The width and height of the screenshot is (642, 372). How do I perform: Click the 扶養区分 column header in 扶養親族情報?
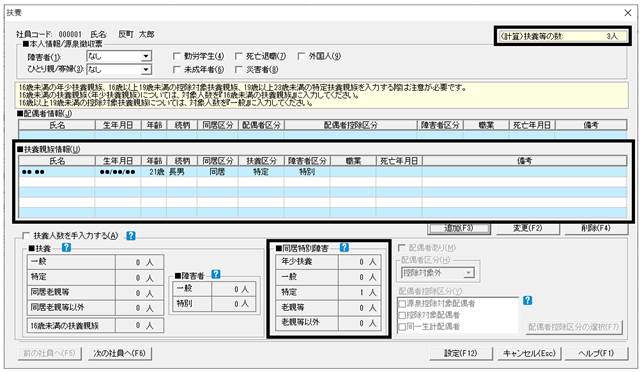[x=261, y=161]
